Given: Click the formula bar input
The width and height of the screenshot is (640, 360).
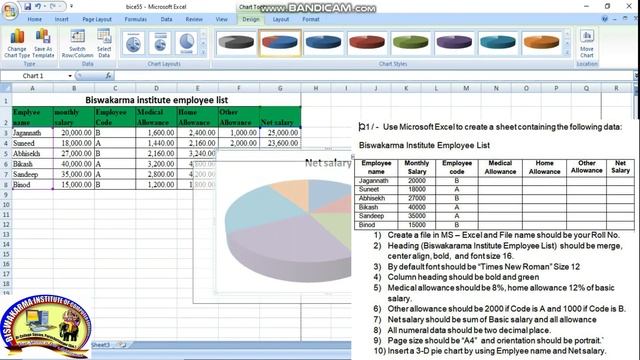Looking at the screenshot, I should (x=373, y=76).
